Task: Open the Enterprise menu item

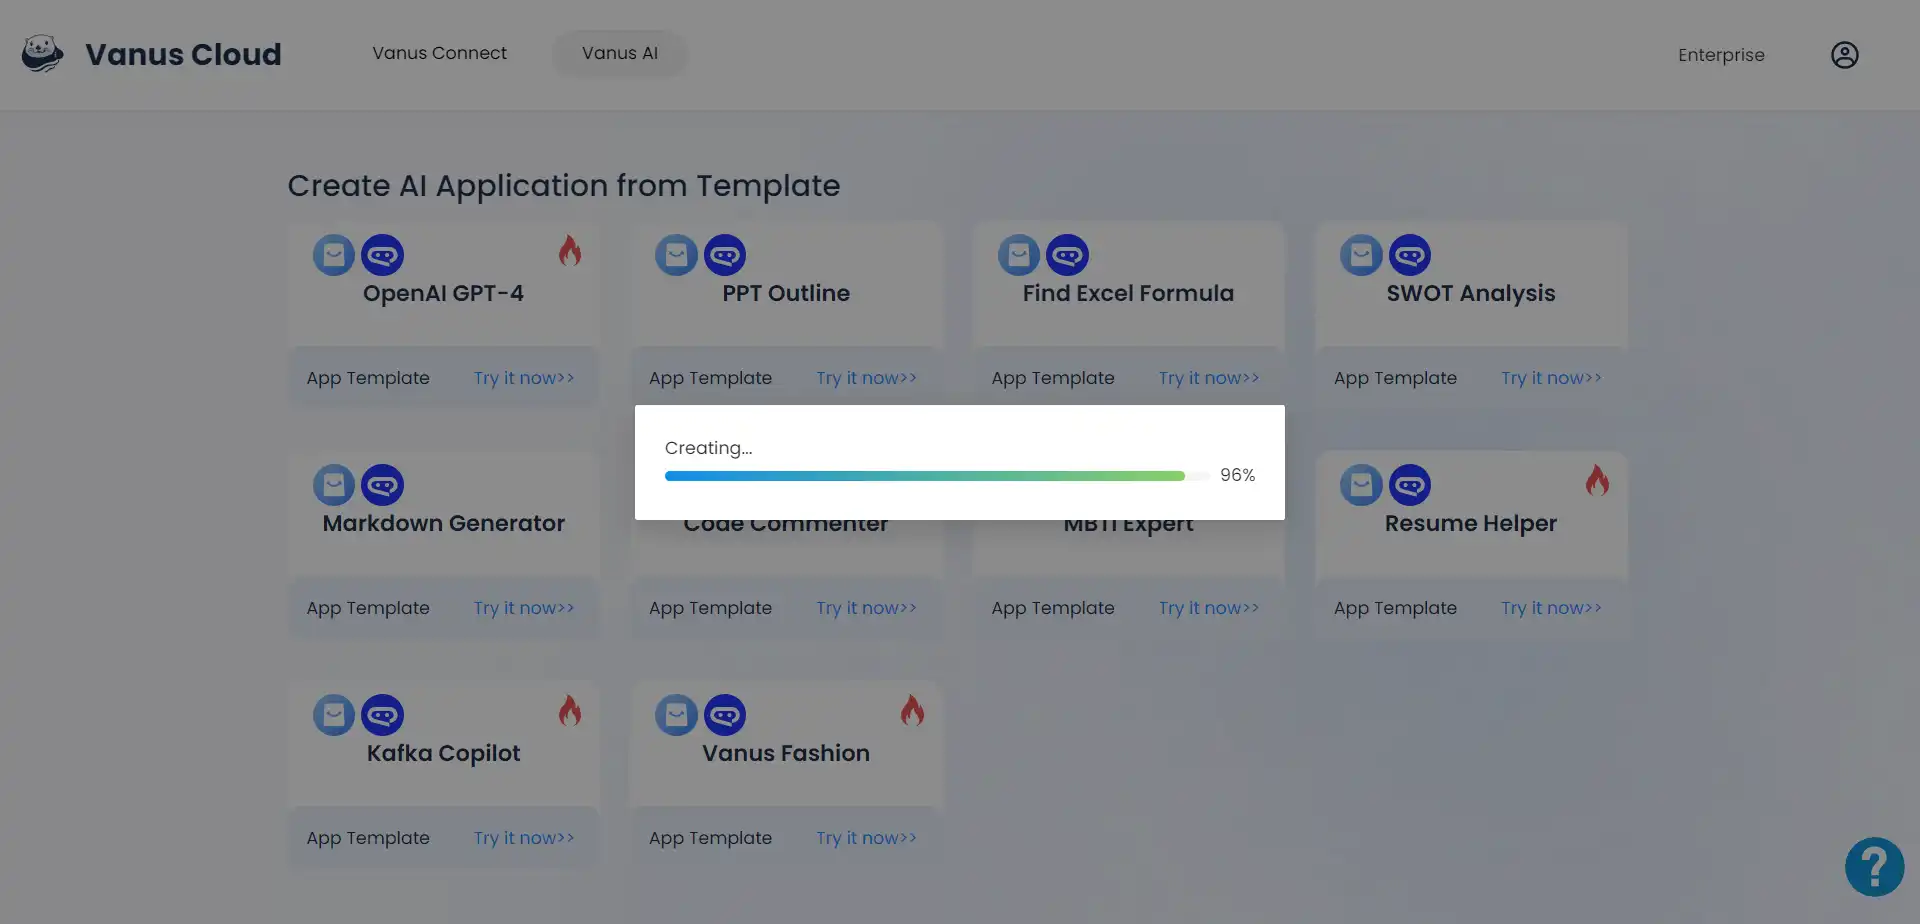Action: (1721, 55)
